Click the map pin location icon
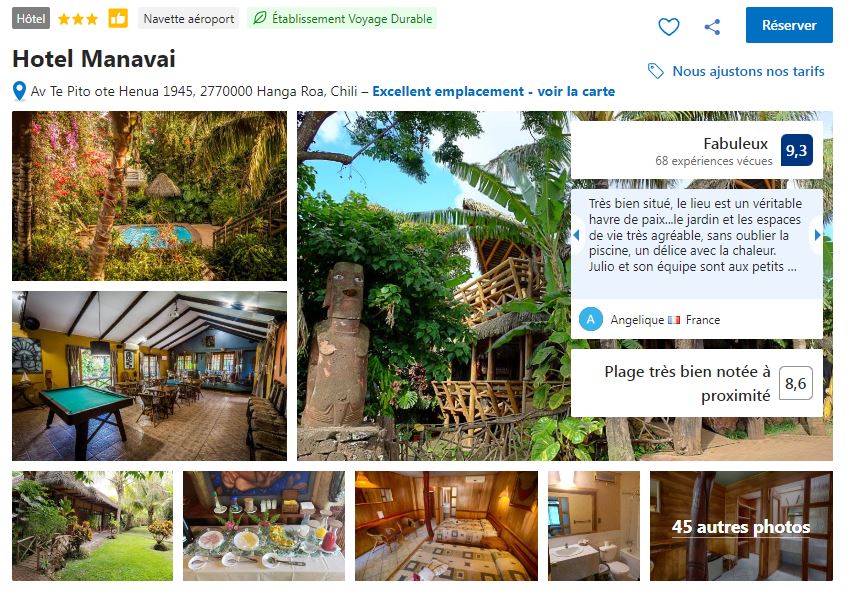 click(19, 91)
